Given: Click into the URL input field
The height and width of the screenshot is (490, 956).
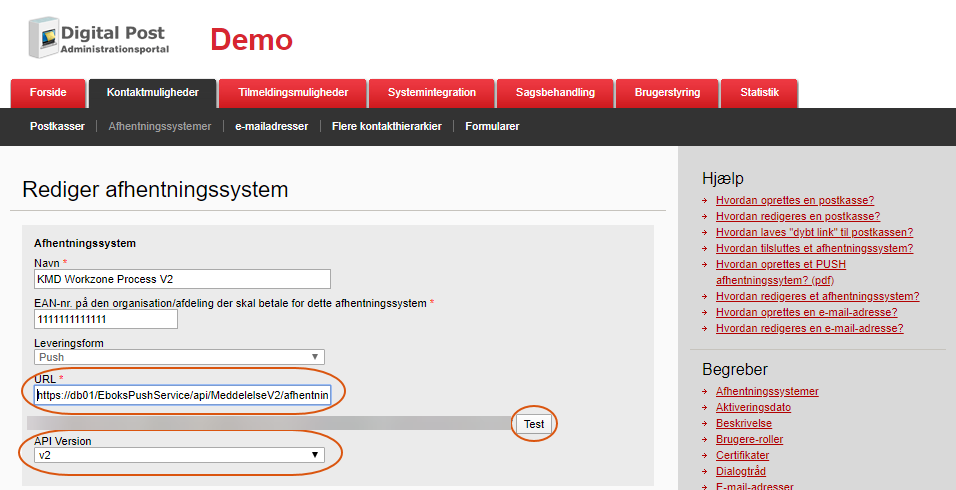Looking at the screenshot, I should point(182,395).
